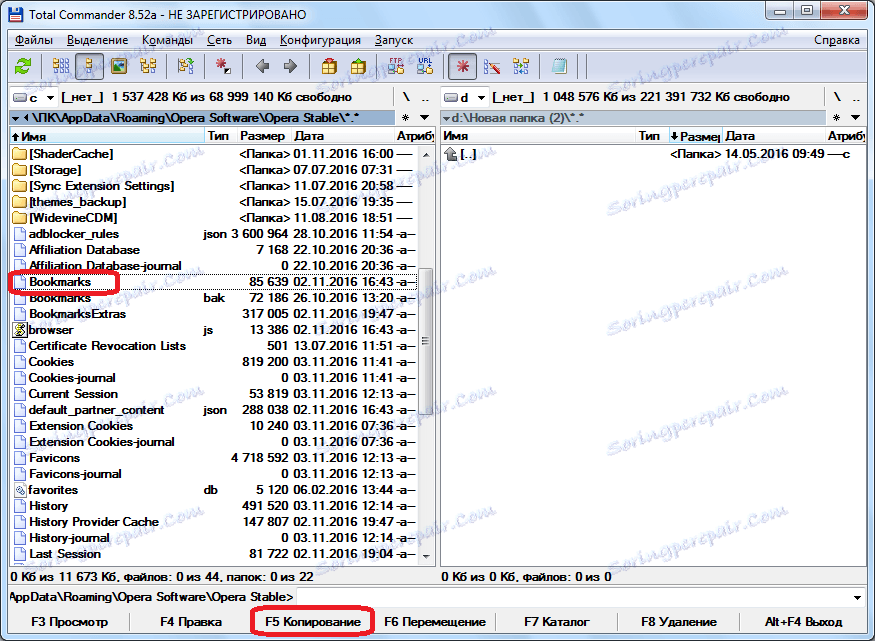Show directory tree view icon
Image resolution: width=875 pixels, height=641 pixels.
click(148, 67)
